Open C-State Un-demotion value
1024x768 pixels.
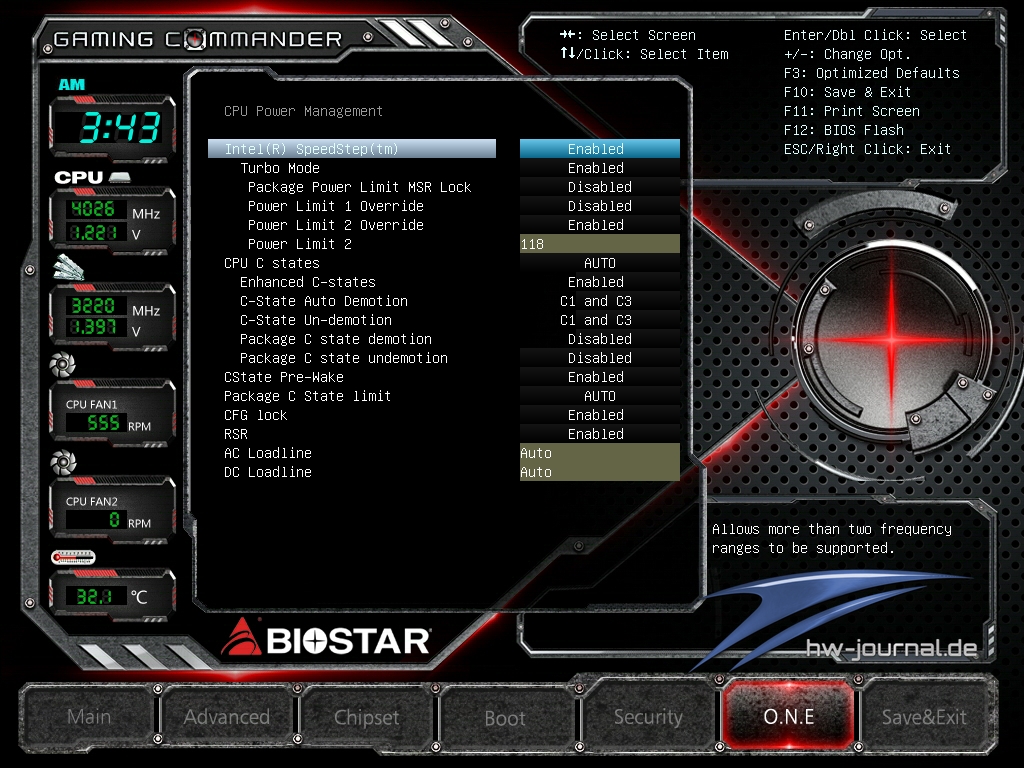[x=600, y=320]
